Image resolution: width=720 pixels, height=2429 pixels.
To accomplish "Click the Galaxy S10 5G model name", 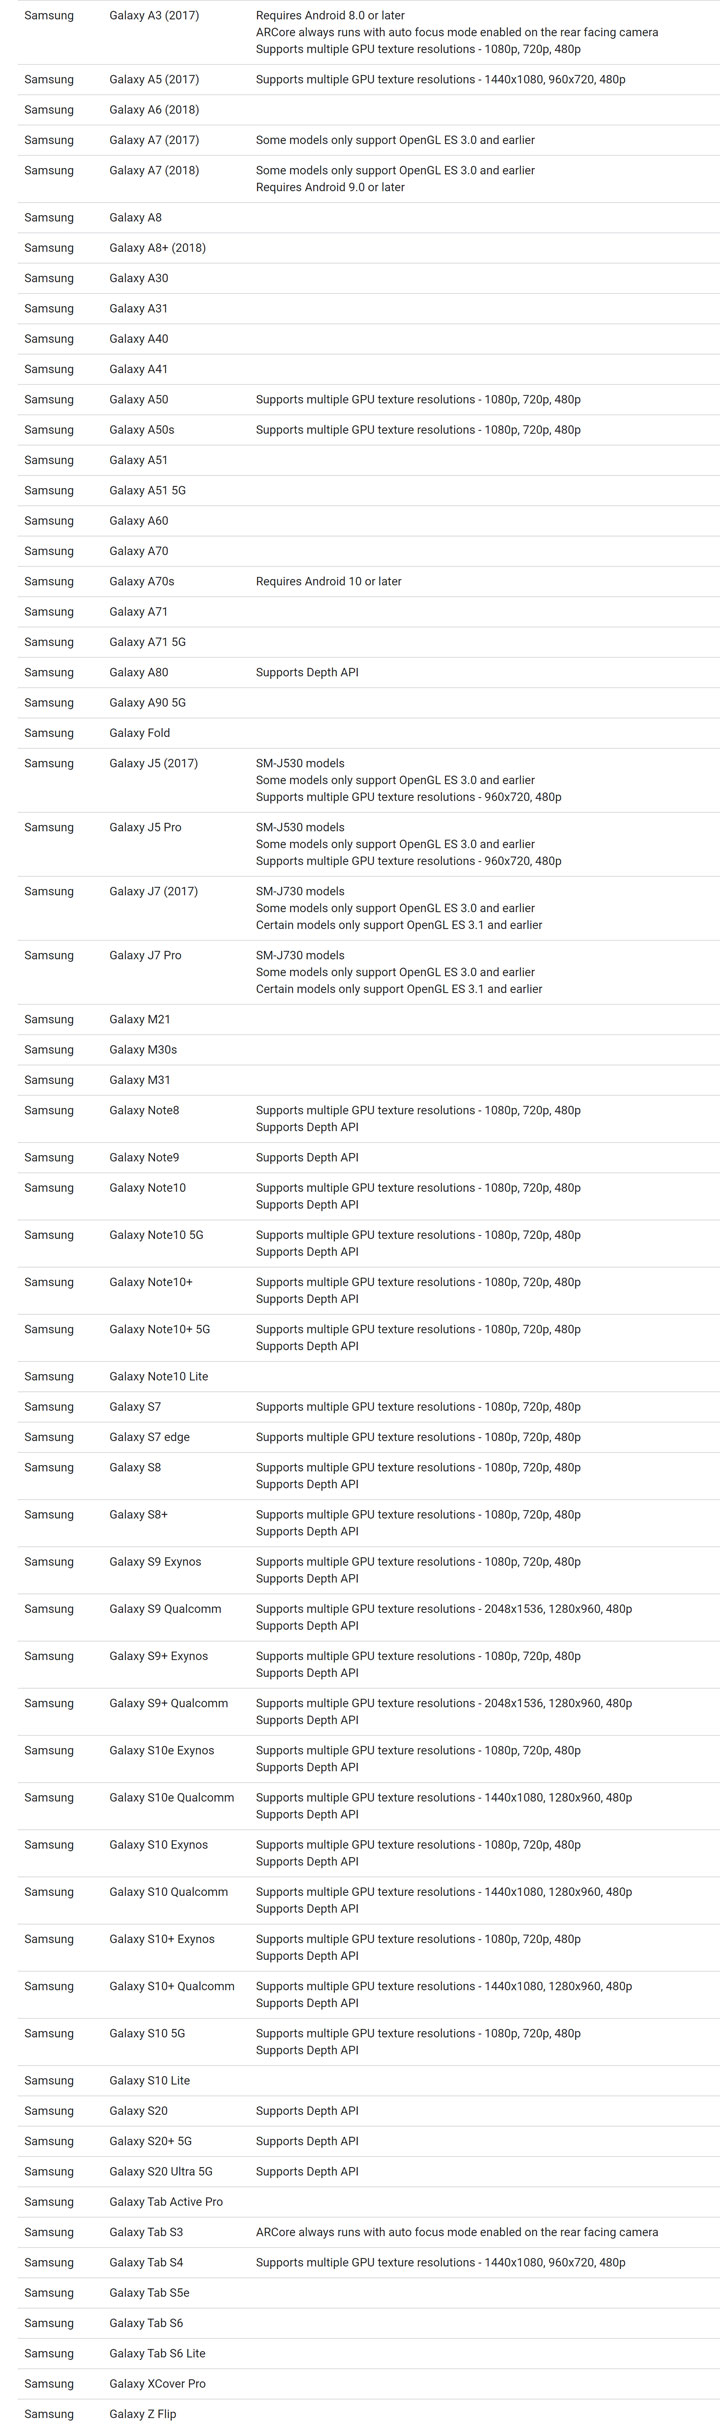I will pyautogui.click(x=147, y=2034).
